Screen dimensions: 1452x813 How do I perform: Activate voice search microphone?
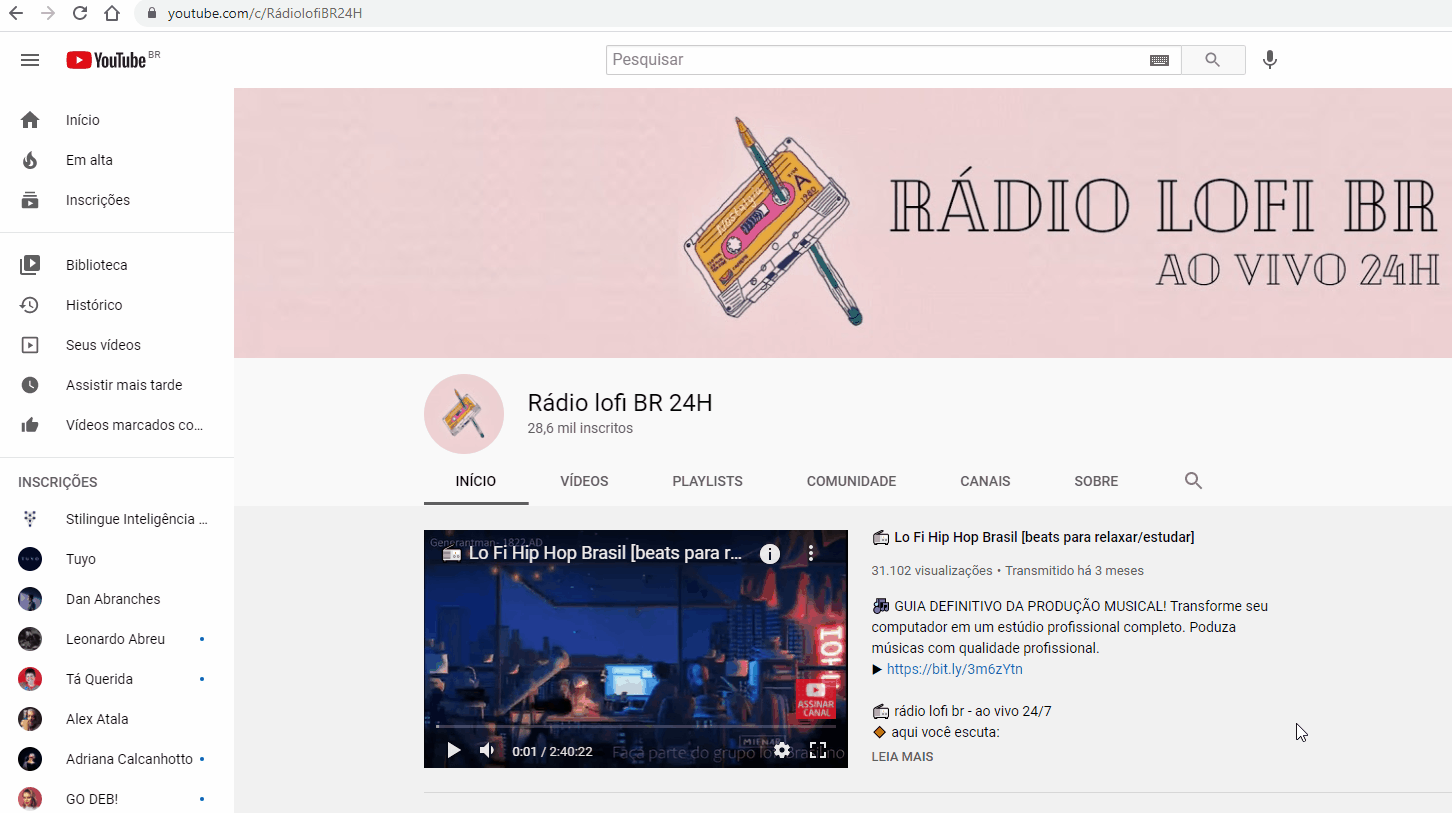click(x=1269, y=60)
